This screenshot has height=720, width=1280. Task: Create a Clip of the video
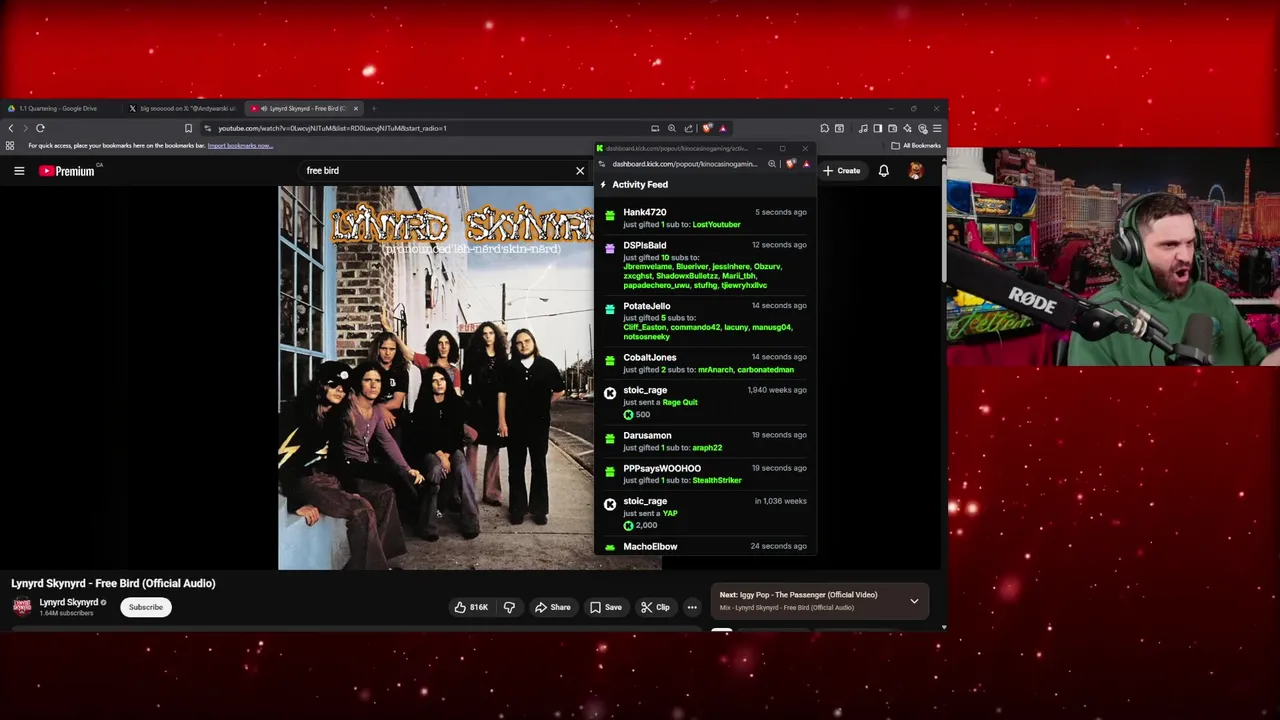(x=656, y=607)
